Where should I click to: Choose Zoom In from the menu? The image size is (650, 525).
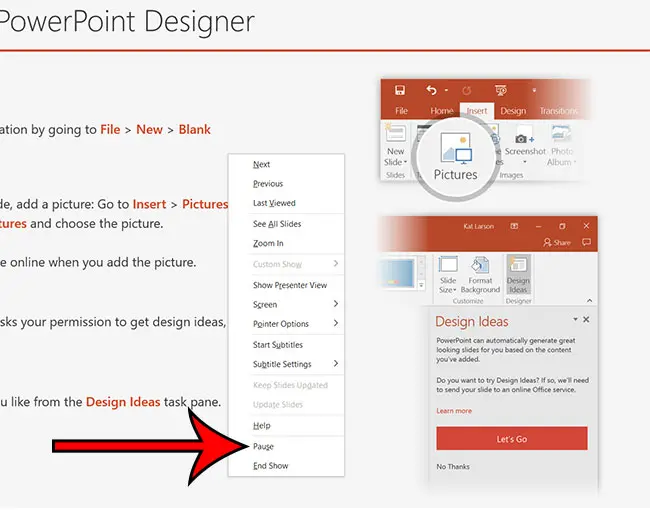point(268,243)
